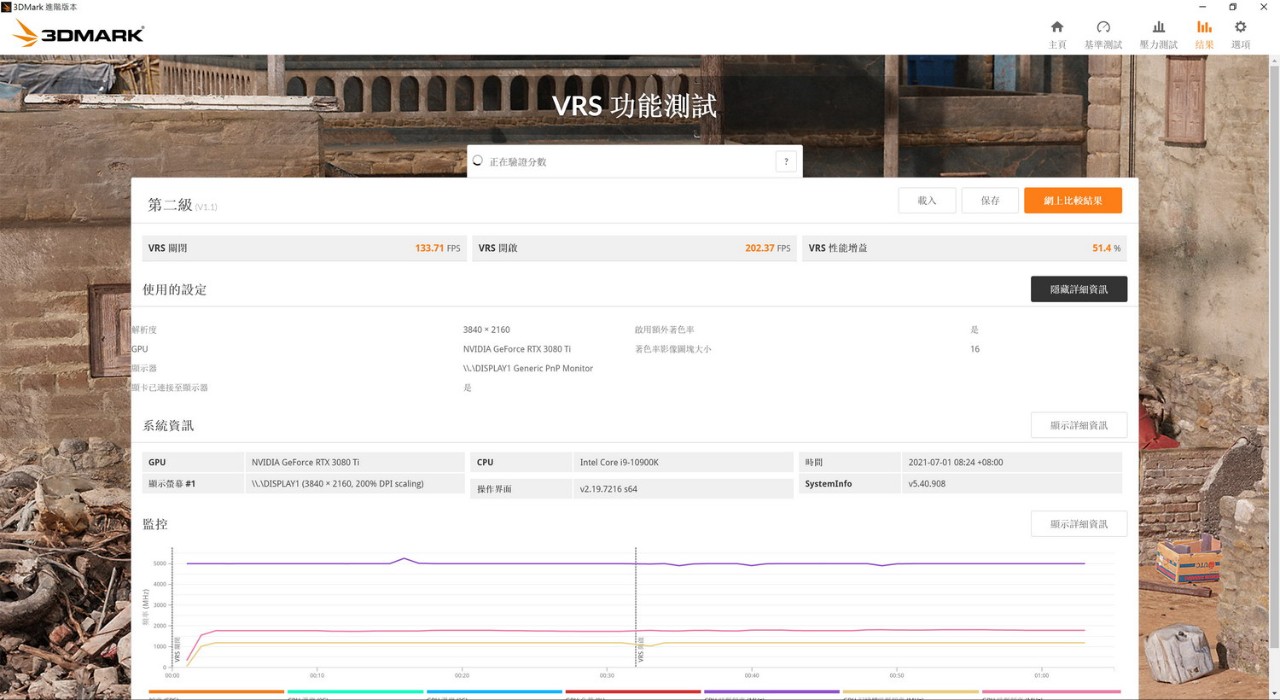The height and width of the screenshot is (700, 1280).
Task: Switch to the 結果 results view
Action: pyautogui.click(x=1204, y=34)
